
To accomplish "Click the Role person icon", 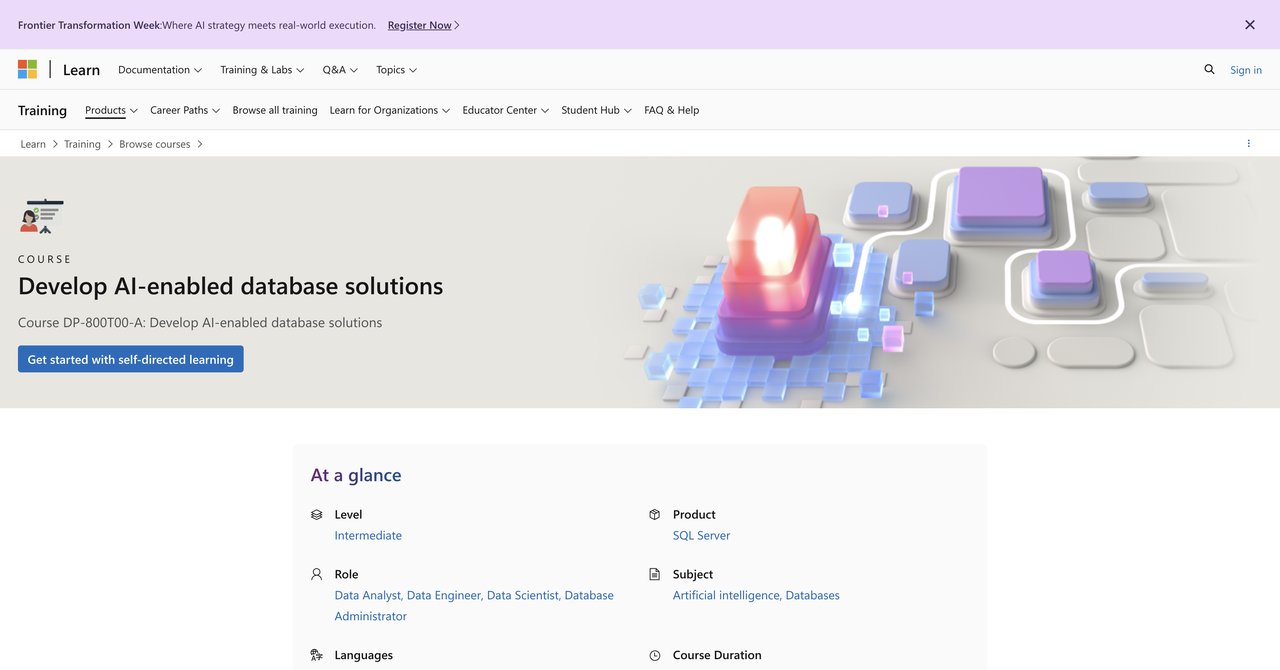I will [x=317, y=575].
